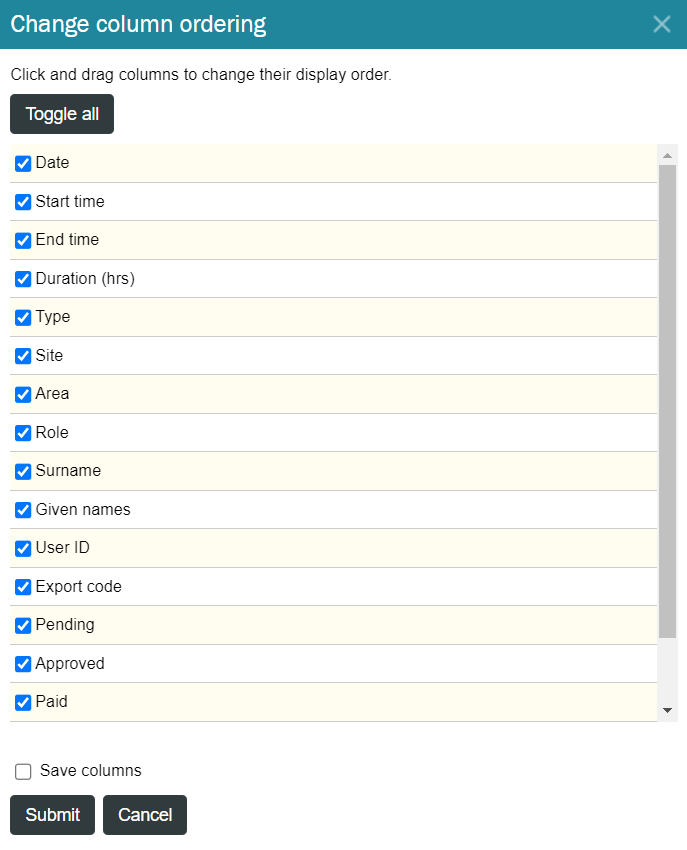Toggle the Export code checkbox
Image resolution: width=687 pixels, height=850 pixels.
[x=23, y=587]
